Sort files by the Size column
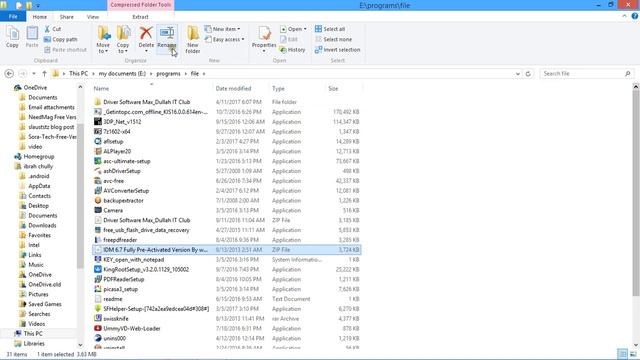The width and height of the screenshot is (640, 360). click(x=333, y=88)
